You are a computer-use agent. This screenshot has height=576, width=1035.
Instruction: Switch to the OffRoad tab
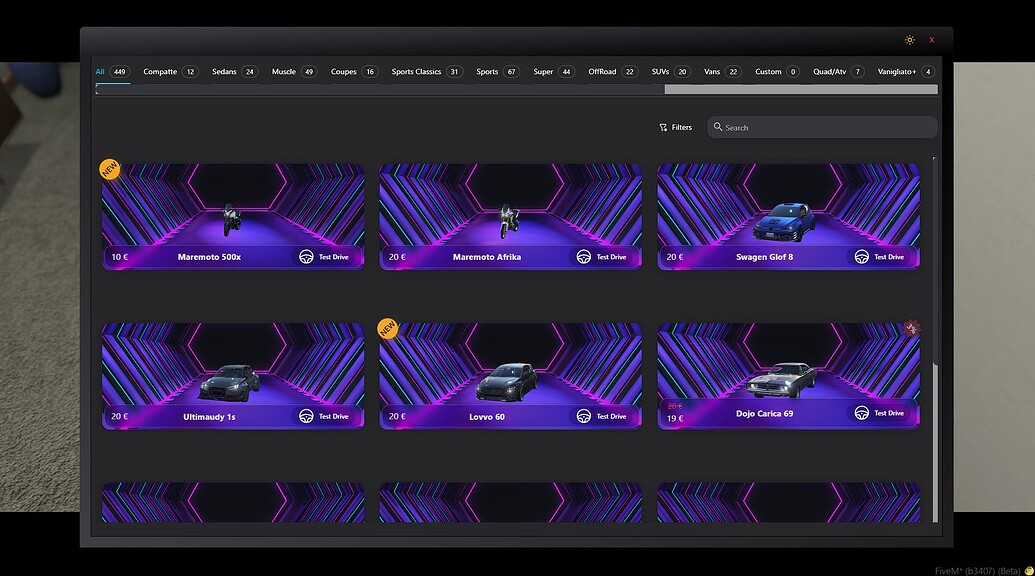tap(613, 71)
